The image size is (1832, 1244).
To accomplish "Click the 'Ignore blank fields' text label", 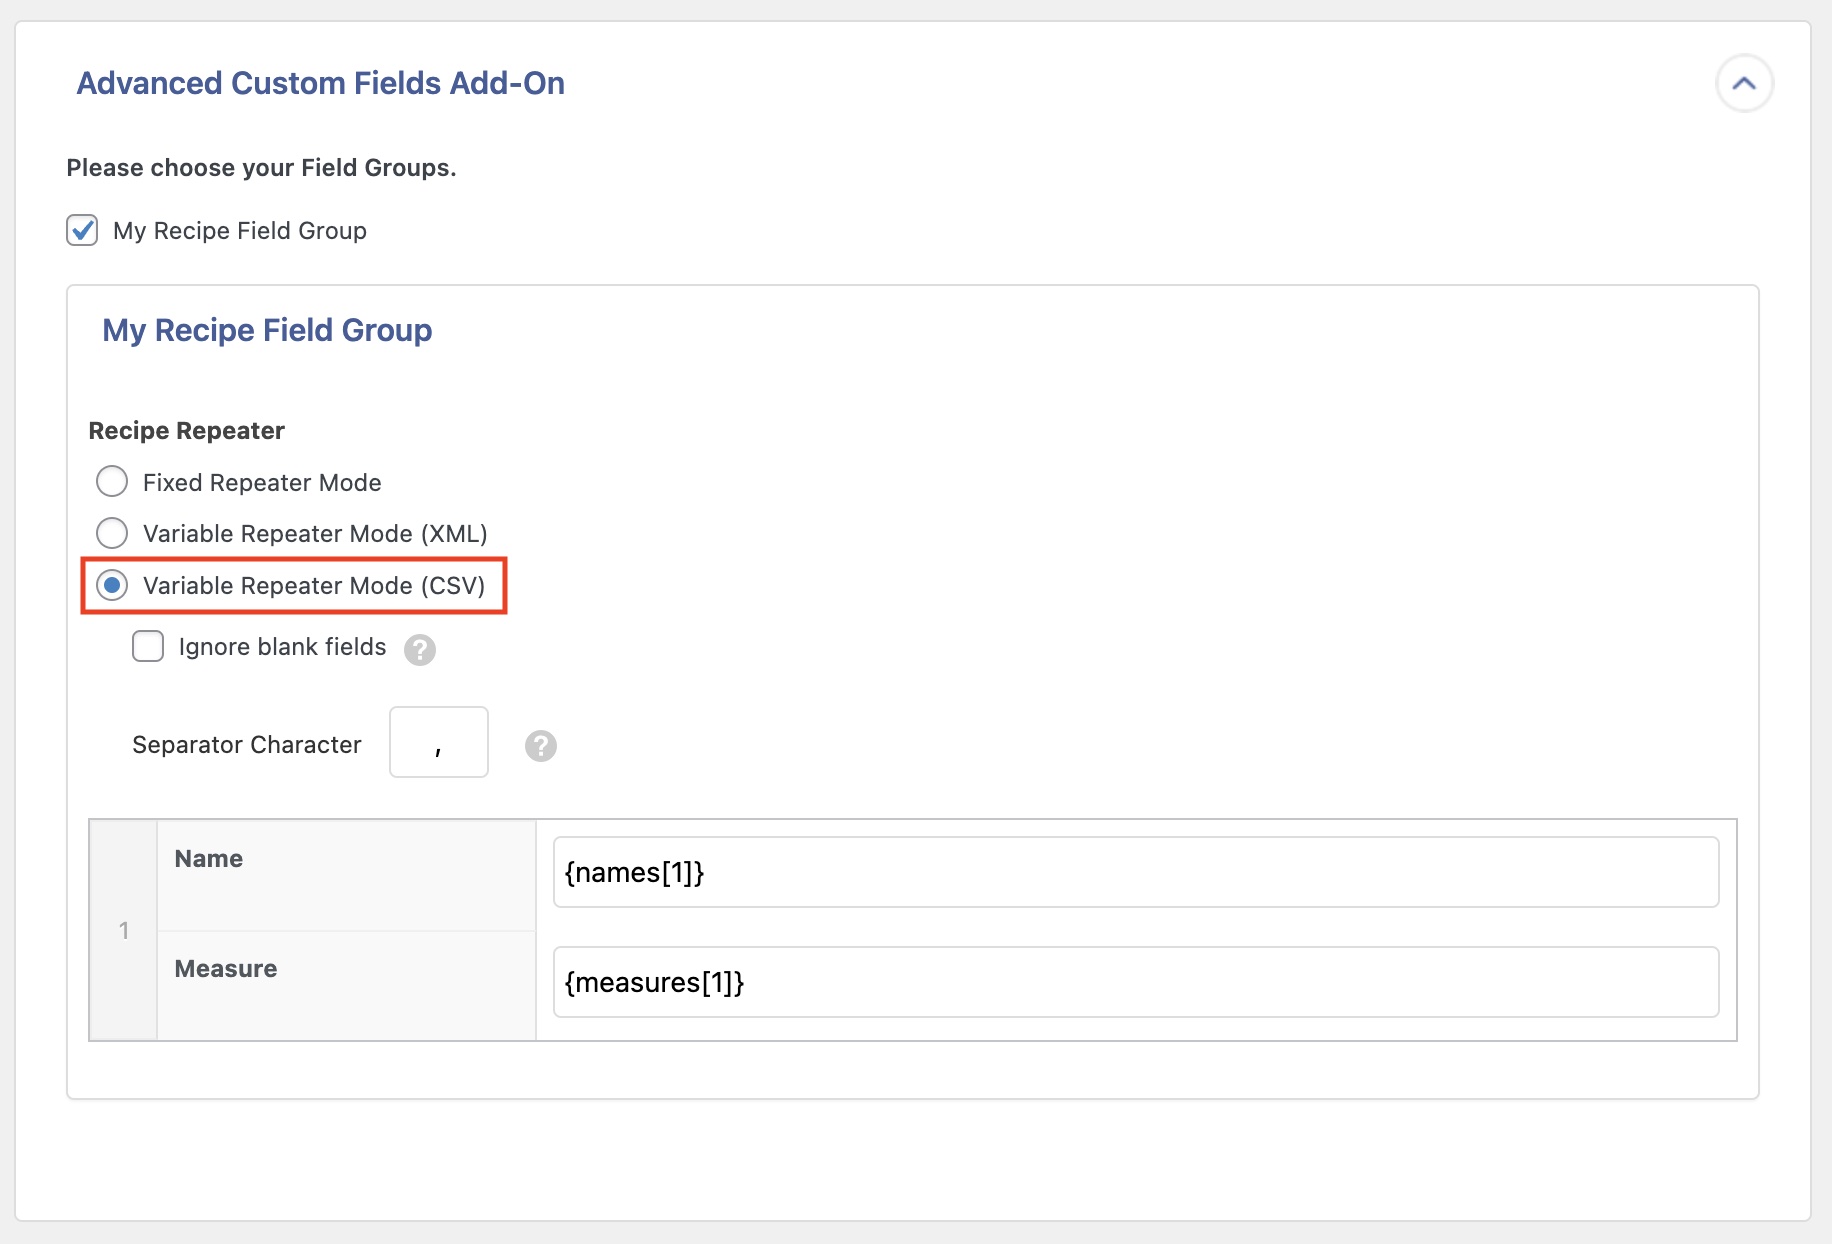I will (x=282, y=647).
